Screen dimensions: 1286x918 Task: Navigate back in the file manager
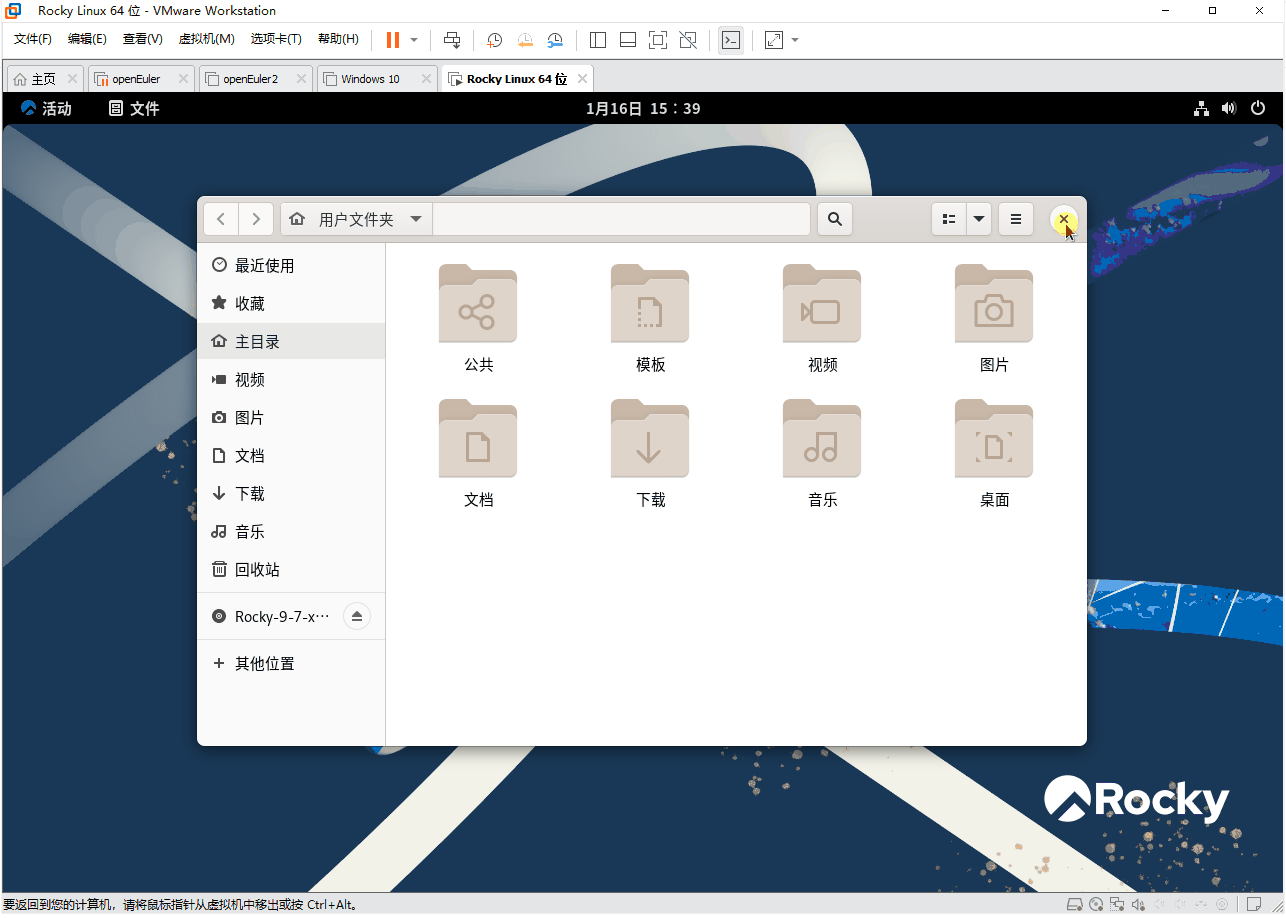click(220, 219)
